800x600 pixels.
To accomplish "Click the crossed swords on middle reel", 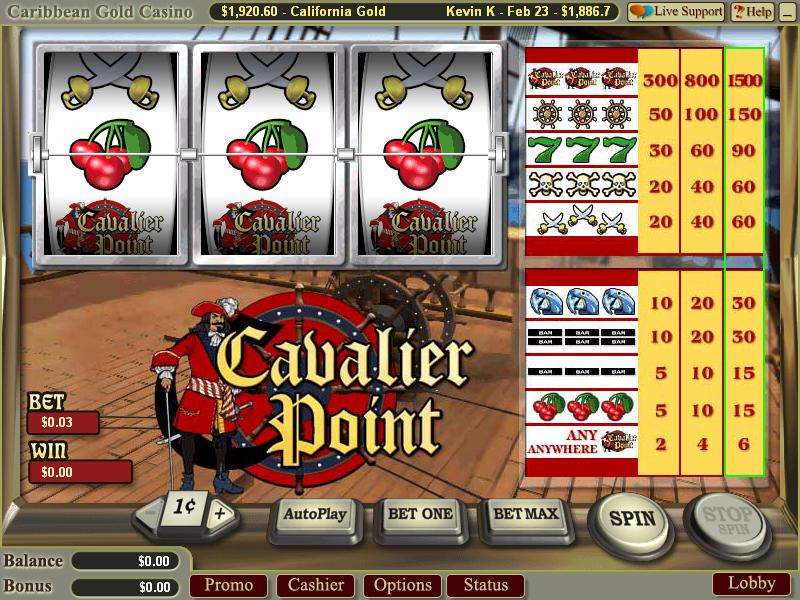I will tap(267, 81).
